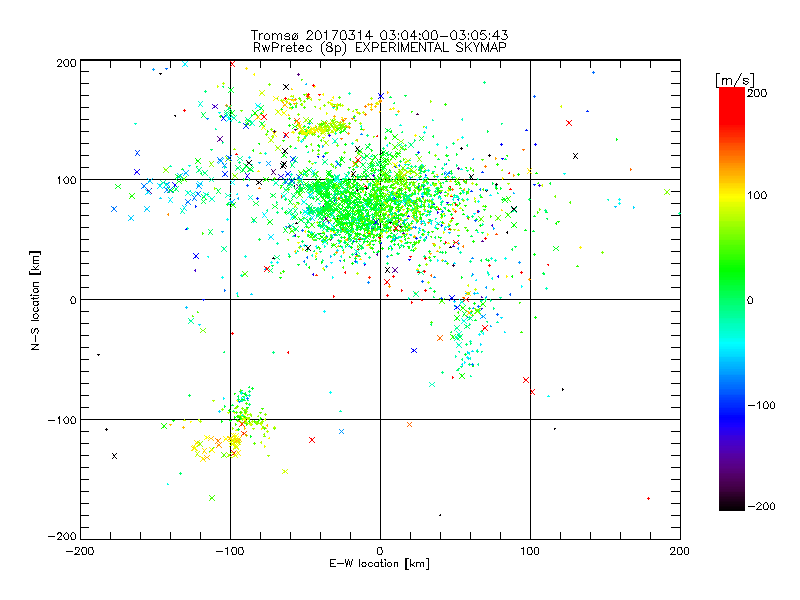The height and width of the screenshot is (600, 800).
Task: Click the y-axis tick label '0'
Action: [x=73, y=300]
